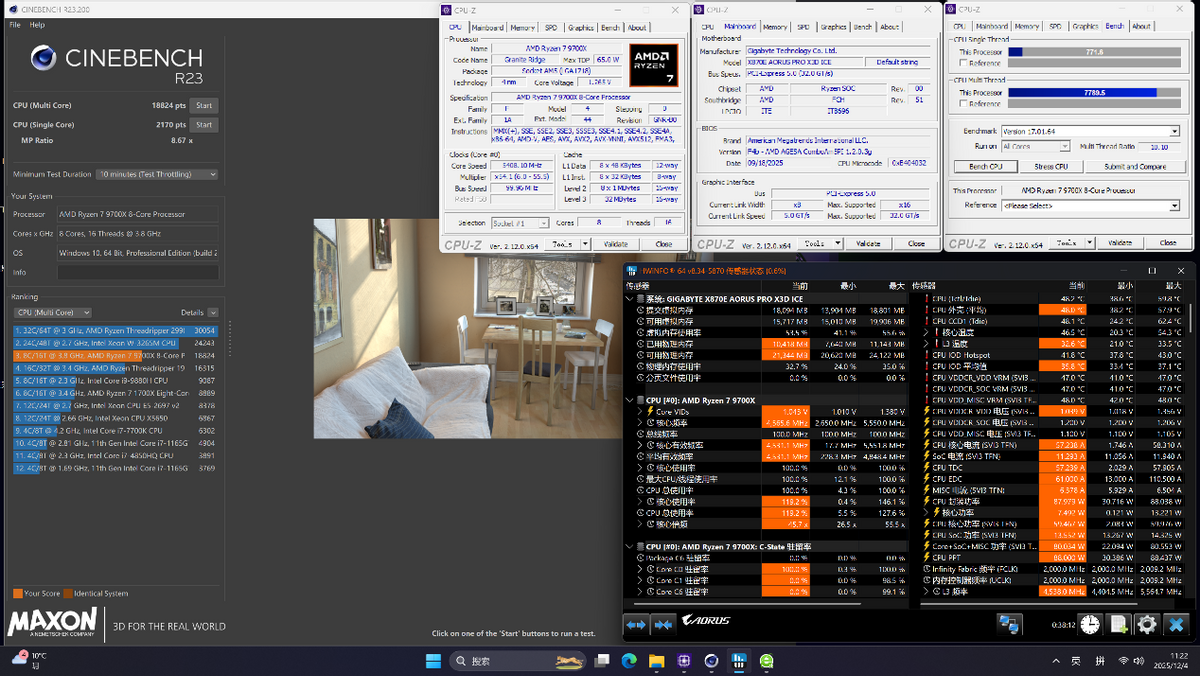
Task: Click Submit and Compare button
Action: click(x=1135, y=167)
